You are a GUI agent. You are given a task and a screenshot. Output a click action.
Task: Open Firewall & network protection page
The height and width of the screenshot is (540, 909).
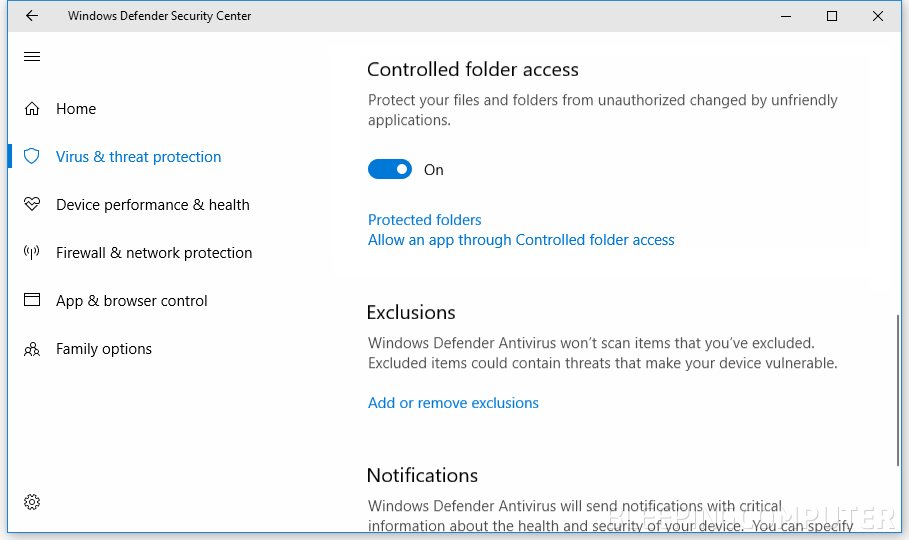(154, 253)
